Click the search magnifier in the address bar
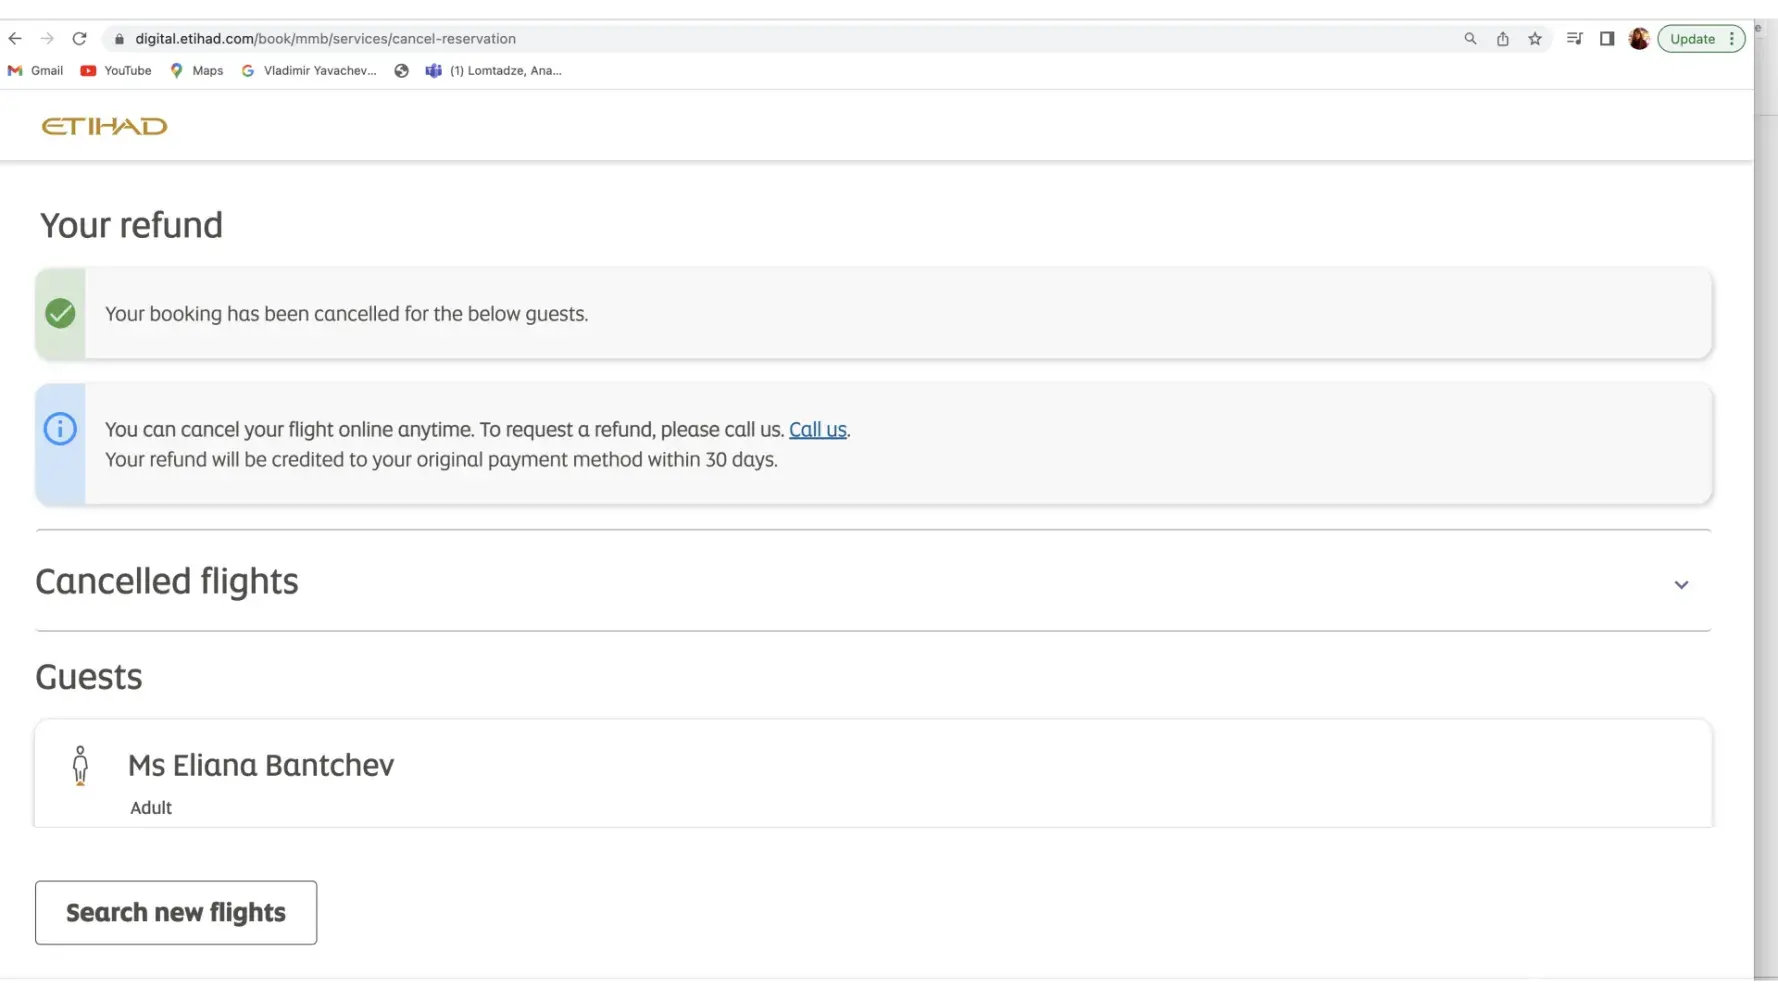The image size is (1778, 1000). (x=1470, y=39)
